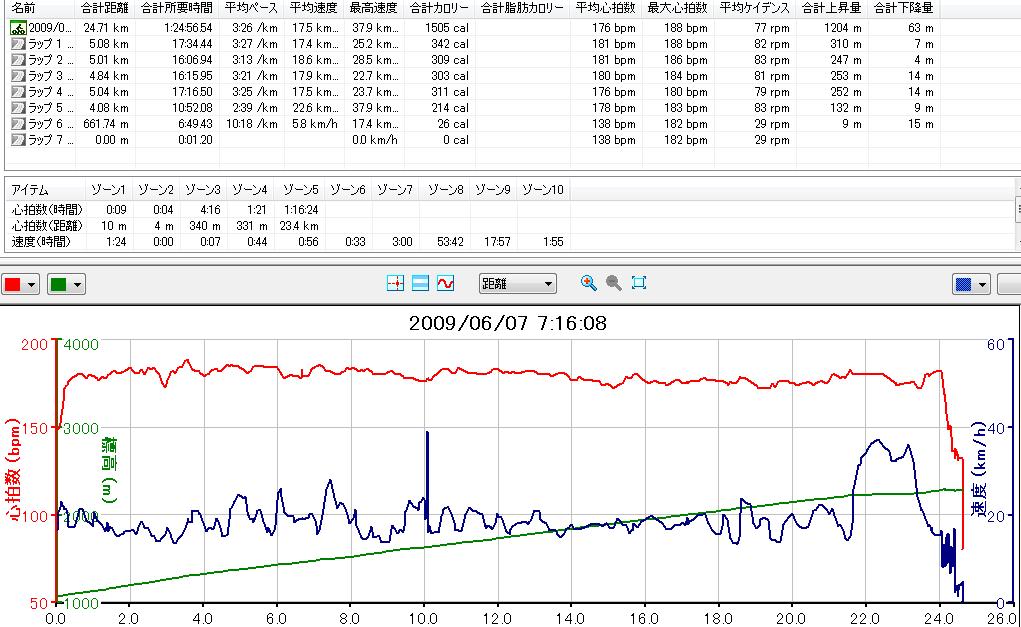Select the 心拍数(距離) row

[287, 226]
